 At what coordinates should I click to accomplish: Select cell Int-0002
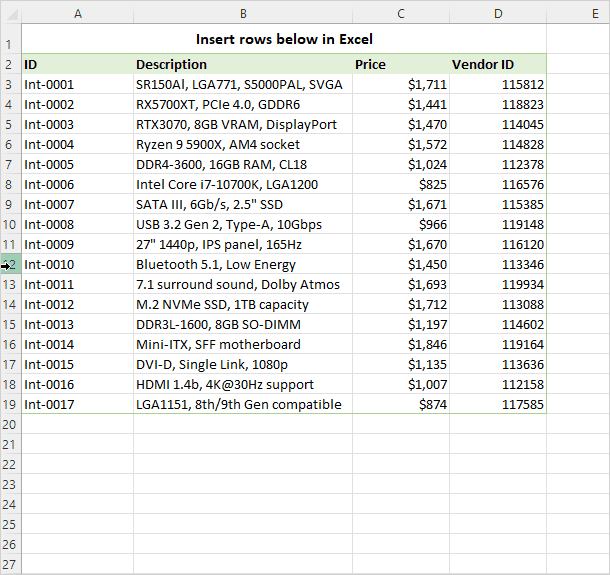point(78,104)
